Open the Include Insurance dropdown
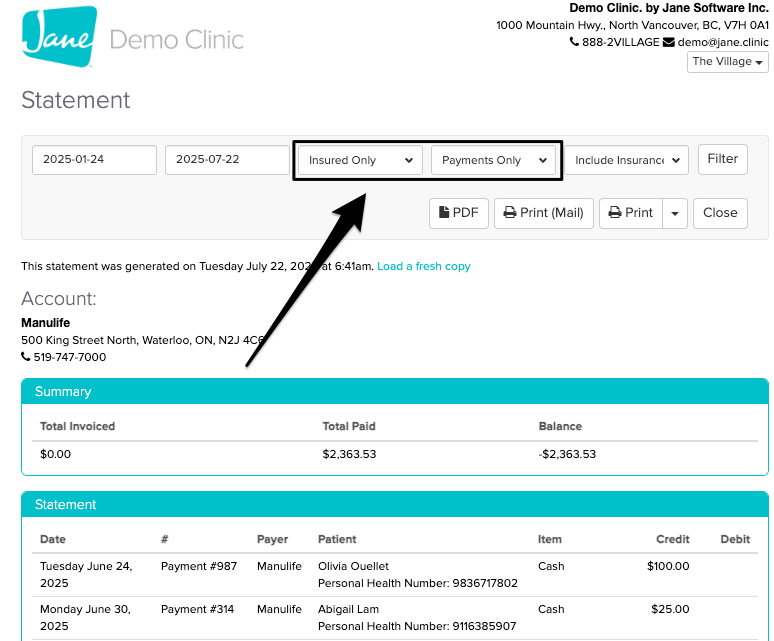774x641 pixels. [x=626, y=160]
